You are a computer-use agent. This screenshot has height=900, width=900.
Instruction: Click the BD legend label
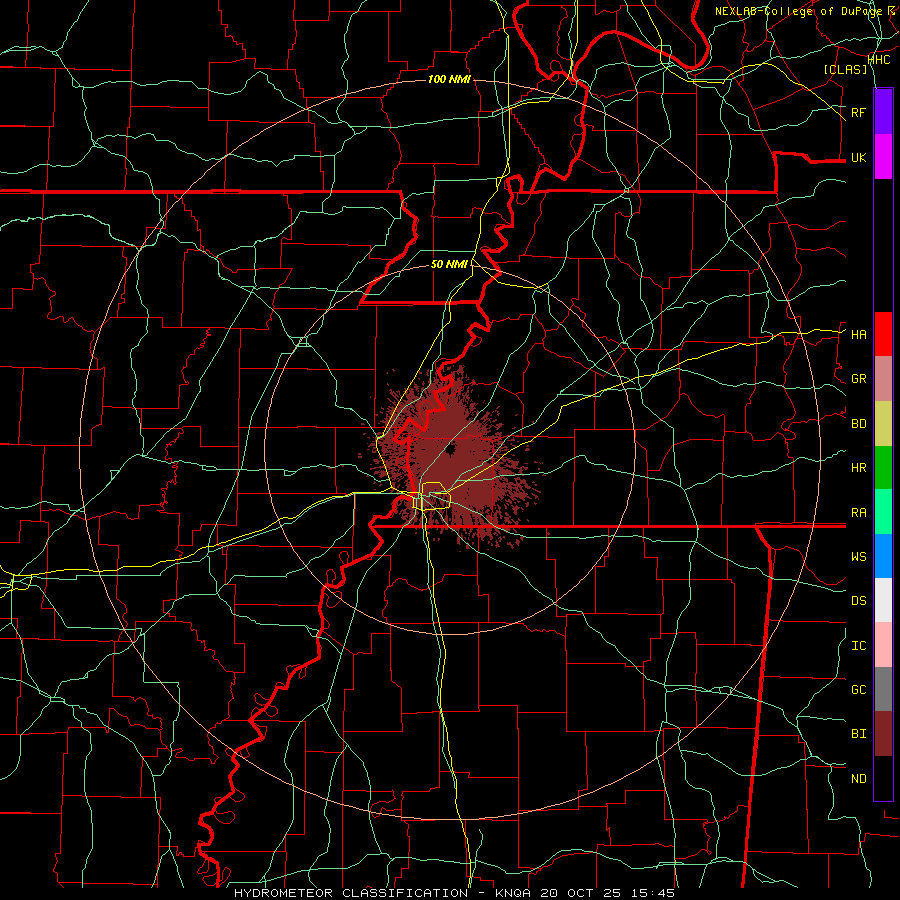click(x=858, y=424)
